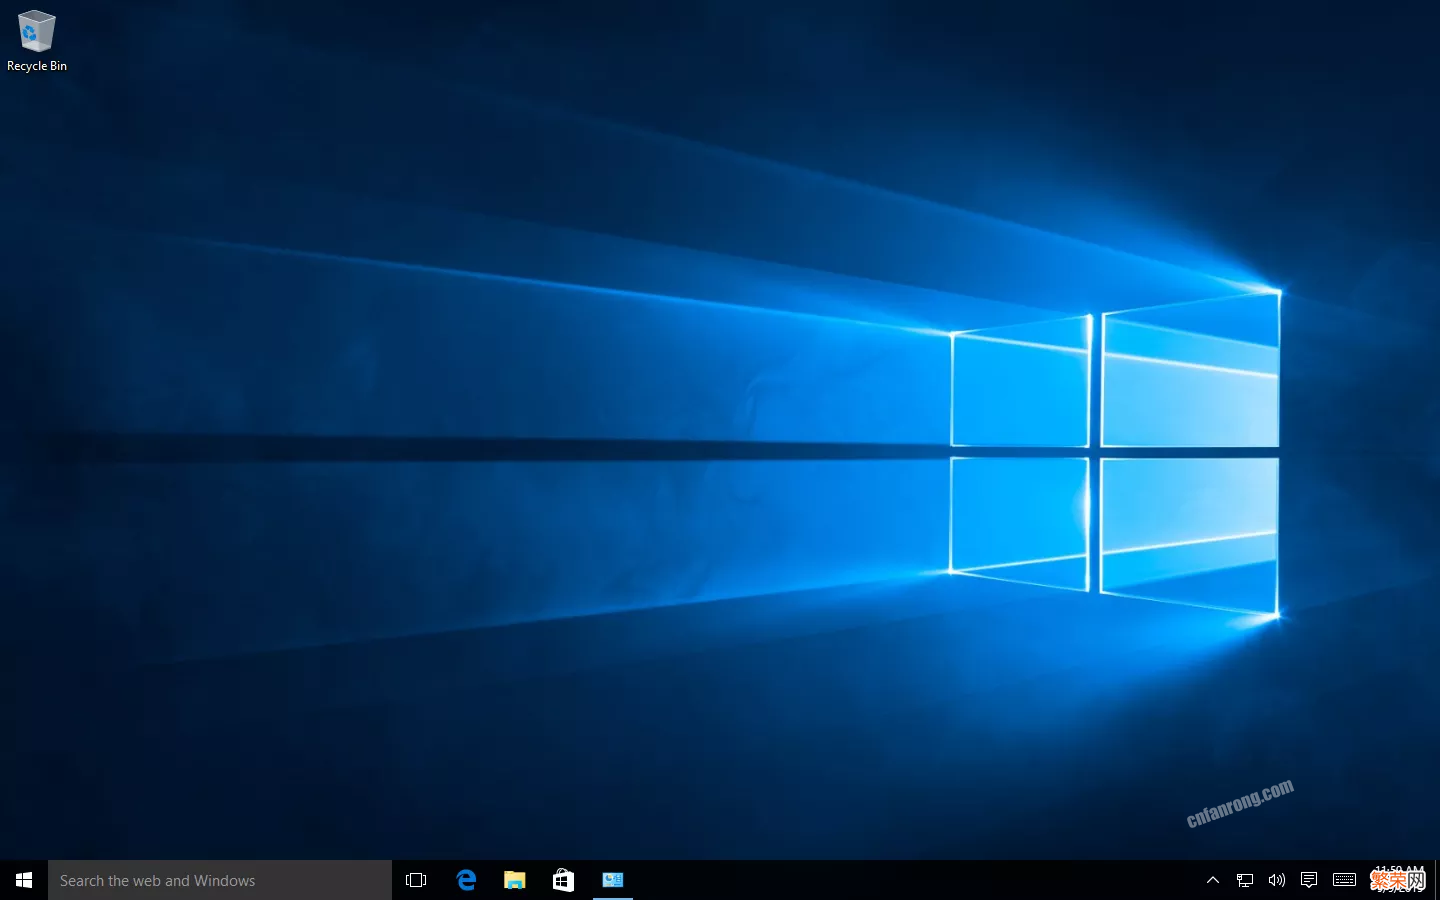Switch to the running app on taskbar

[613, 880]
